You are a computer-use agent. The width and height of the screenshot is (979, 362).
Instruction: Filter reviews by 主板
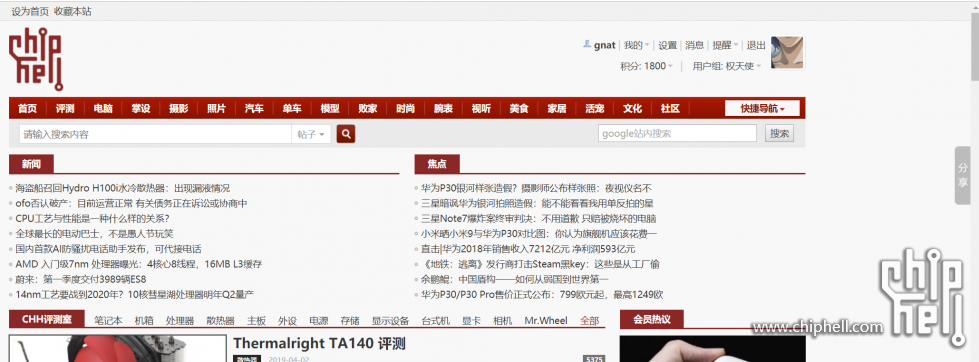(256, 320)
